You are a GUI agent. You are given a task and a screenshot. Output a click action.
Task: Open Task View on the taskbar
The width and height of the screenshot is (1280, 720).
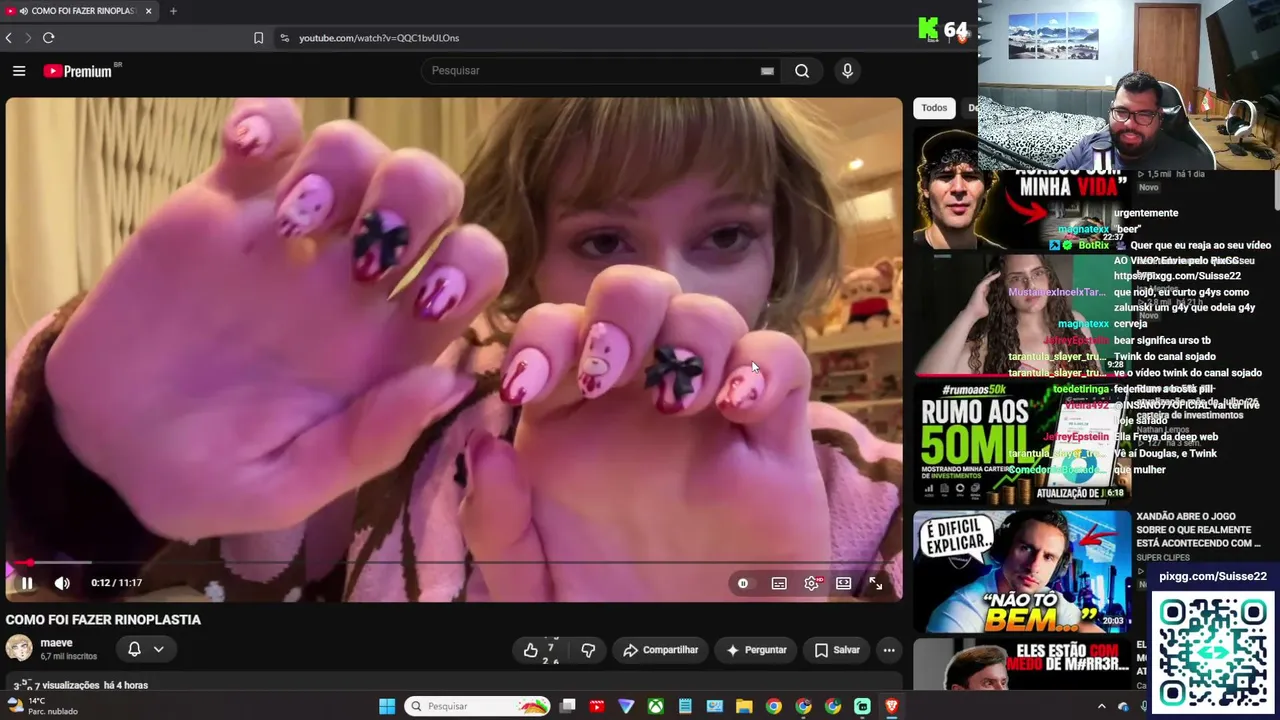(x=567, y=706)
